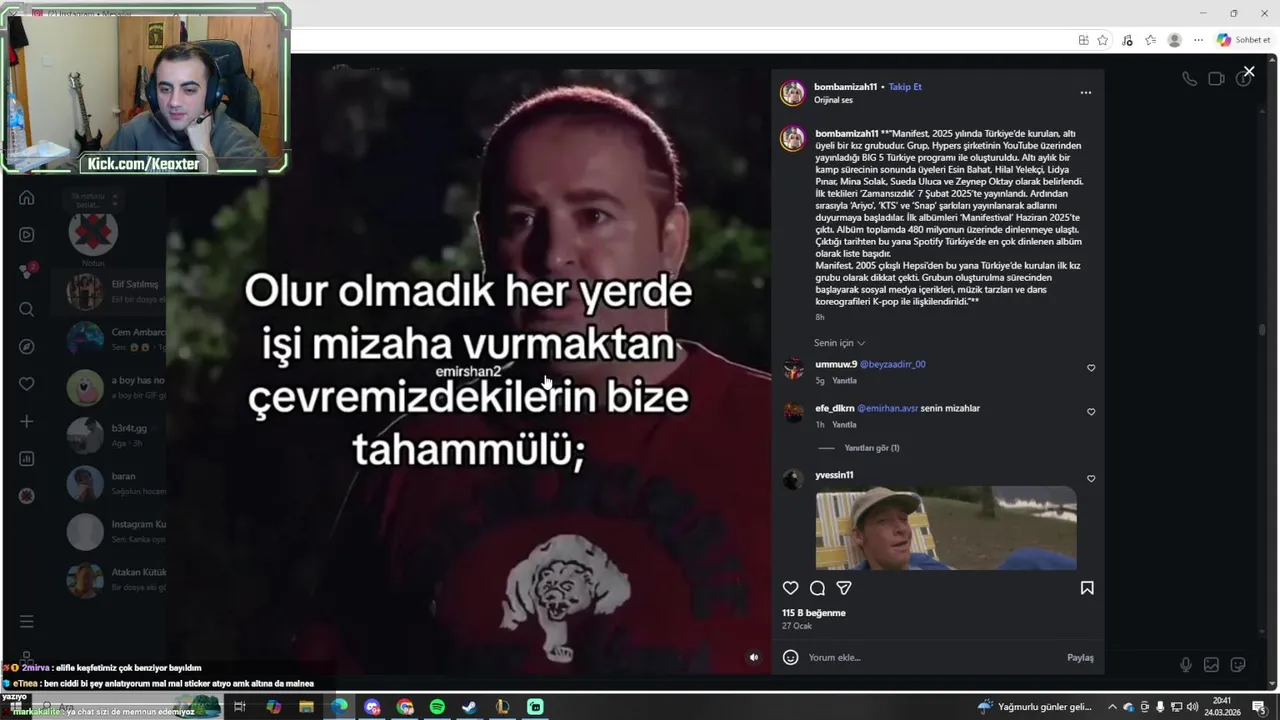Screen dimensions: 1280x720
Task: Open the @emirhan.avsr mention link
Action: 887,408
